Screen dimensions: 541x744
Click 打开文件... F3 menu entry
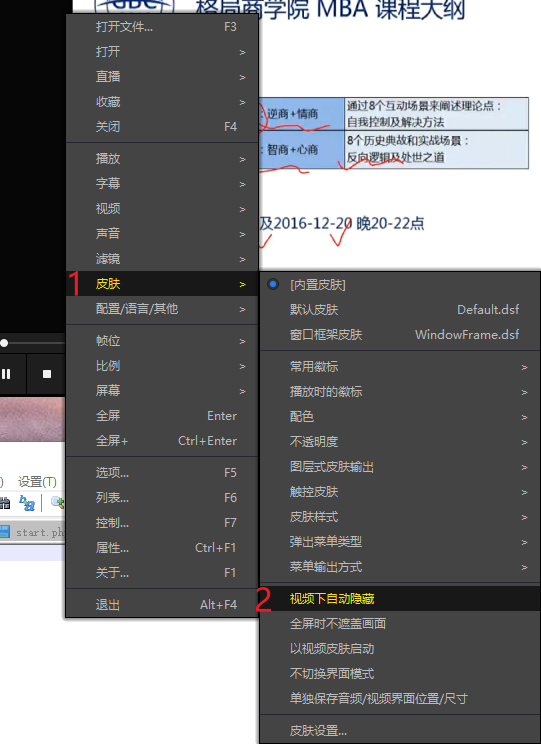click(x=162, y=27)
